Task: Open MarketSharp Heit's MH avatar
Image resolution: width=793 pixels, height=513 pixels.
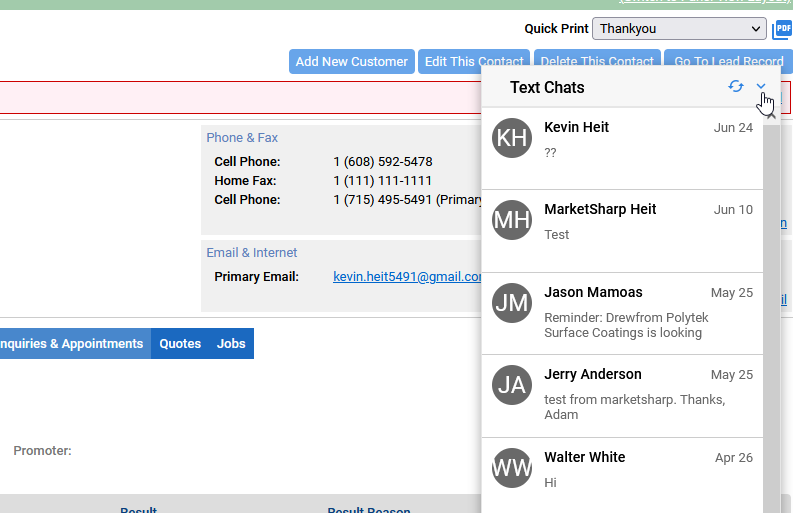Action: (512, 220)
